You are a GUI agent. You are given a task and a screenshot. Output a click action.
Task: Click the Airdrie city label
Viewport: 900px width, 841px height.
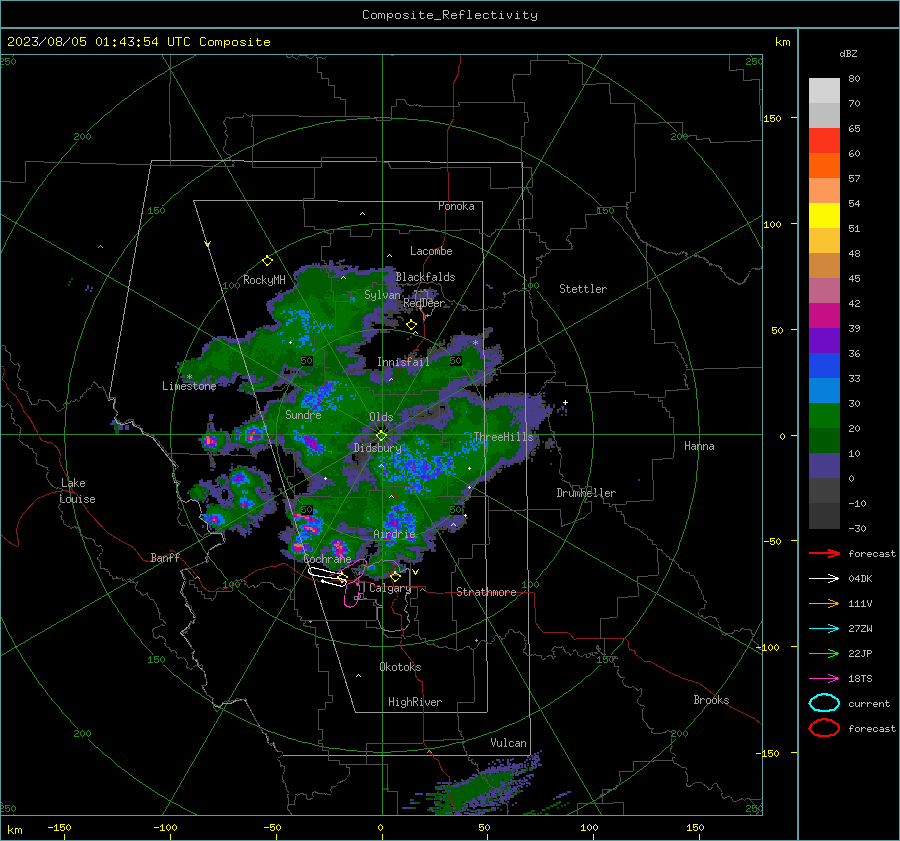click(394, 534)
